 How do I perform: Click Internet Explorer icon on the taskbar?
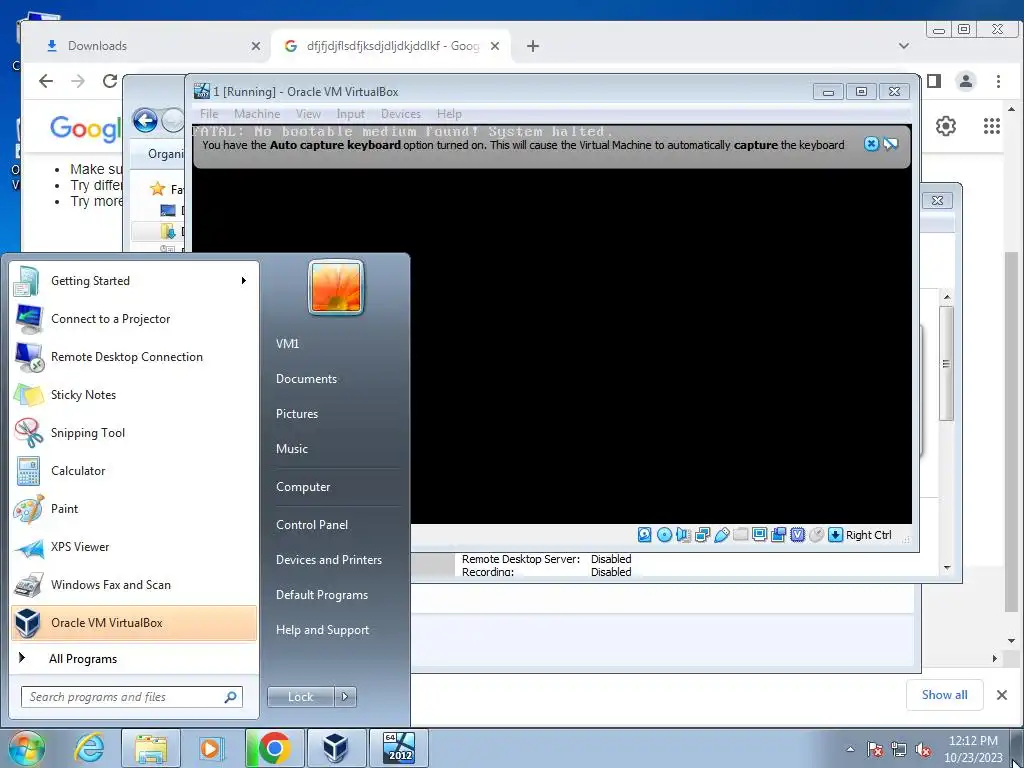pos(89,748)
